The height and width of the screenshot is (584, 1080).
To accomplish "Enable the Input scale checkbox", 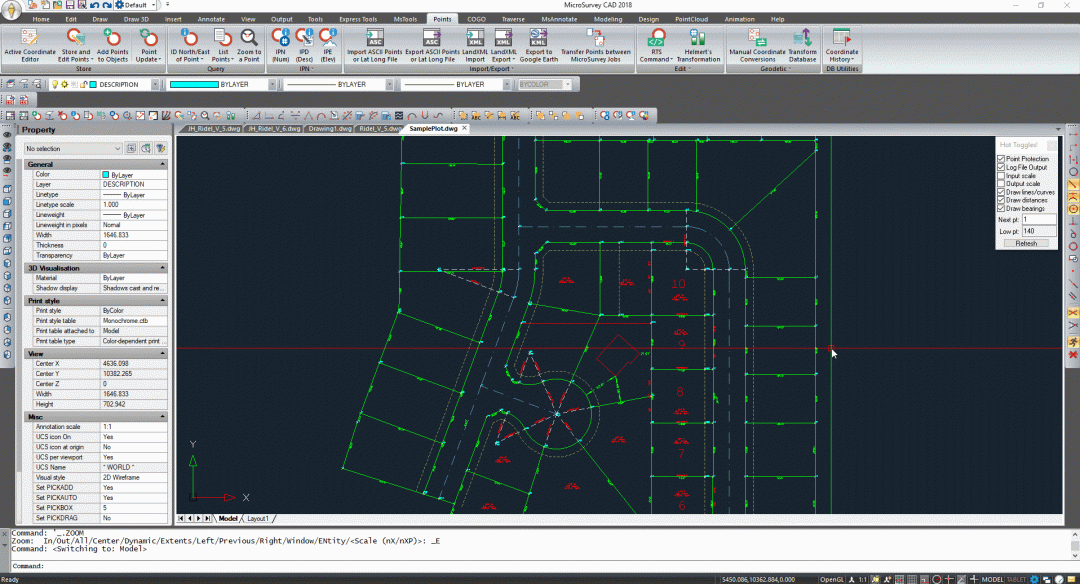I will click(1001, 175).
